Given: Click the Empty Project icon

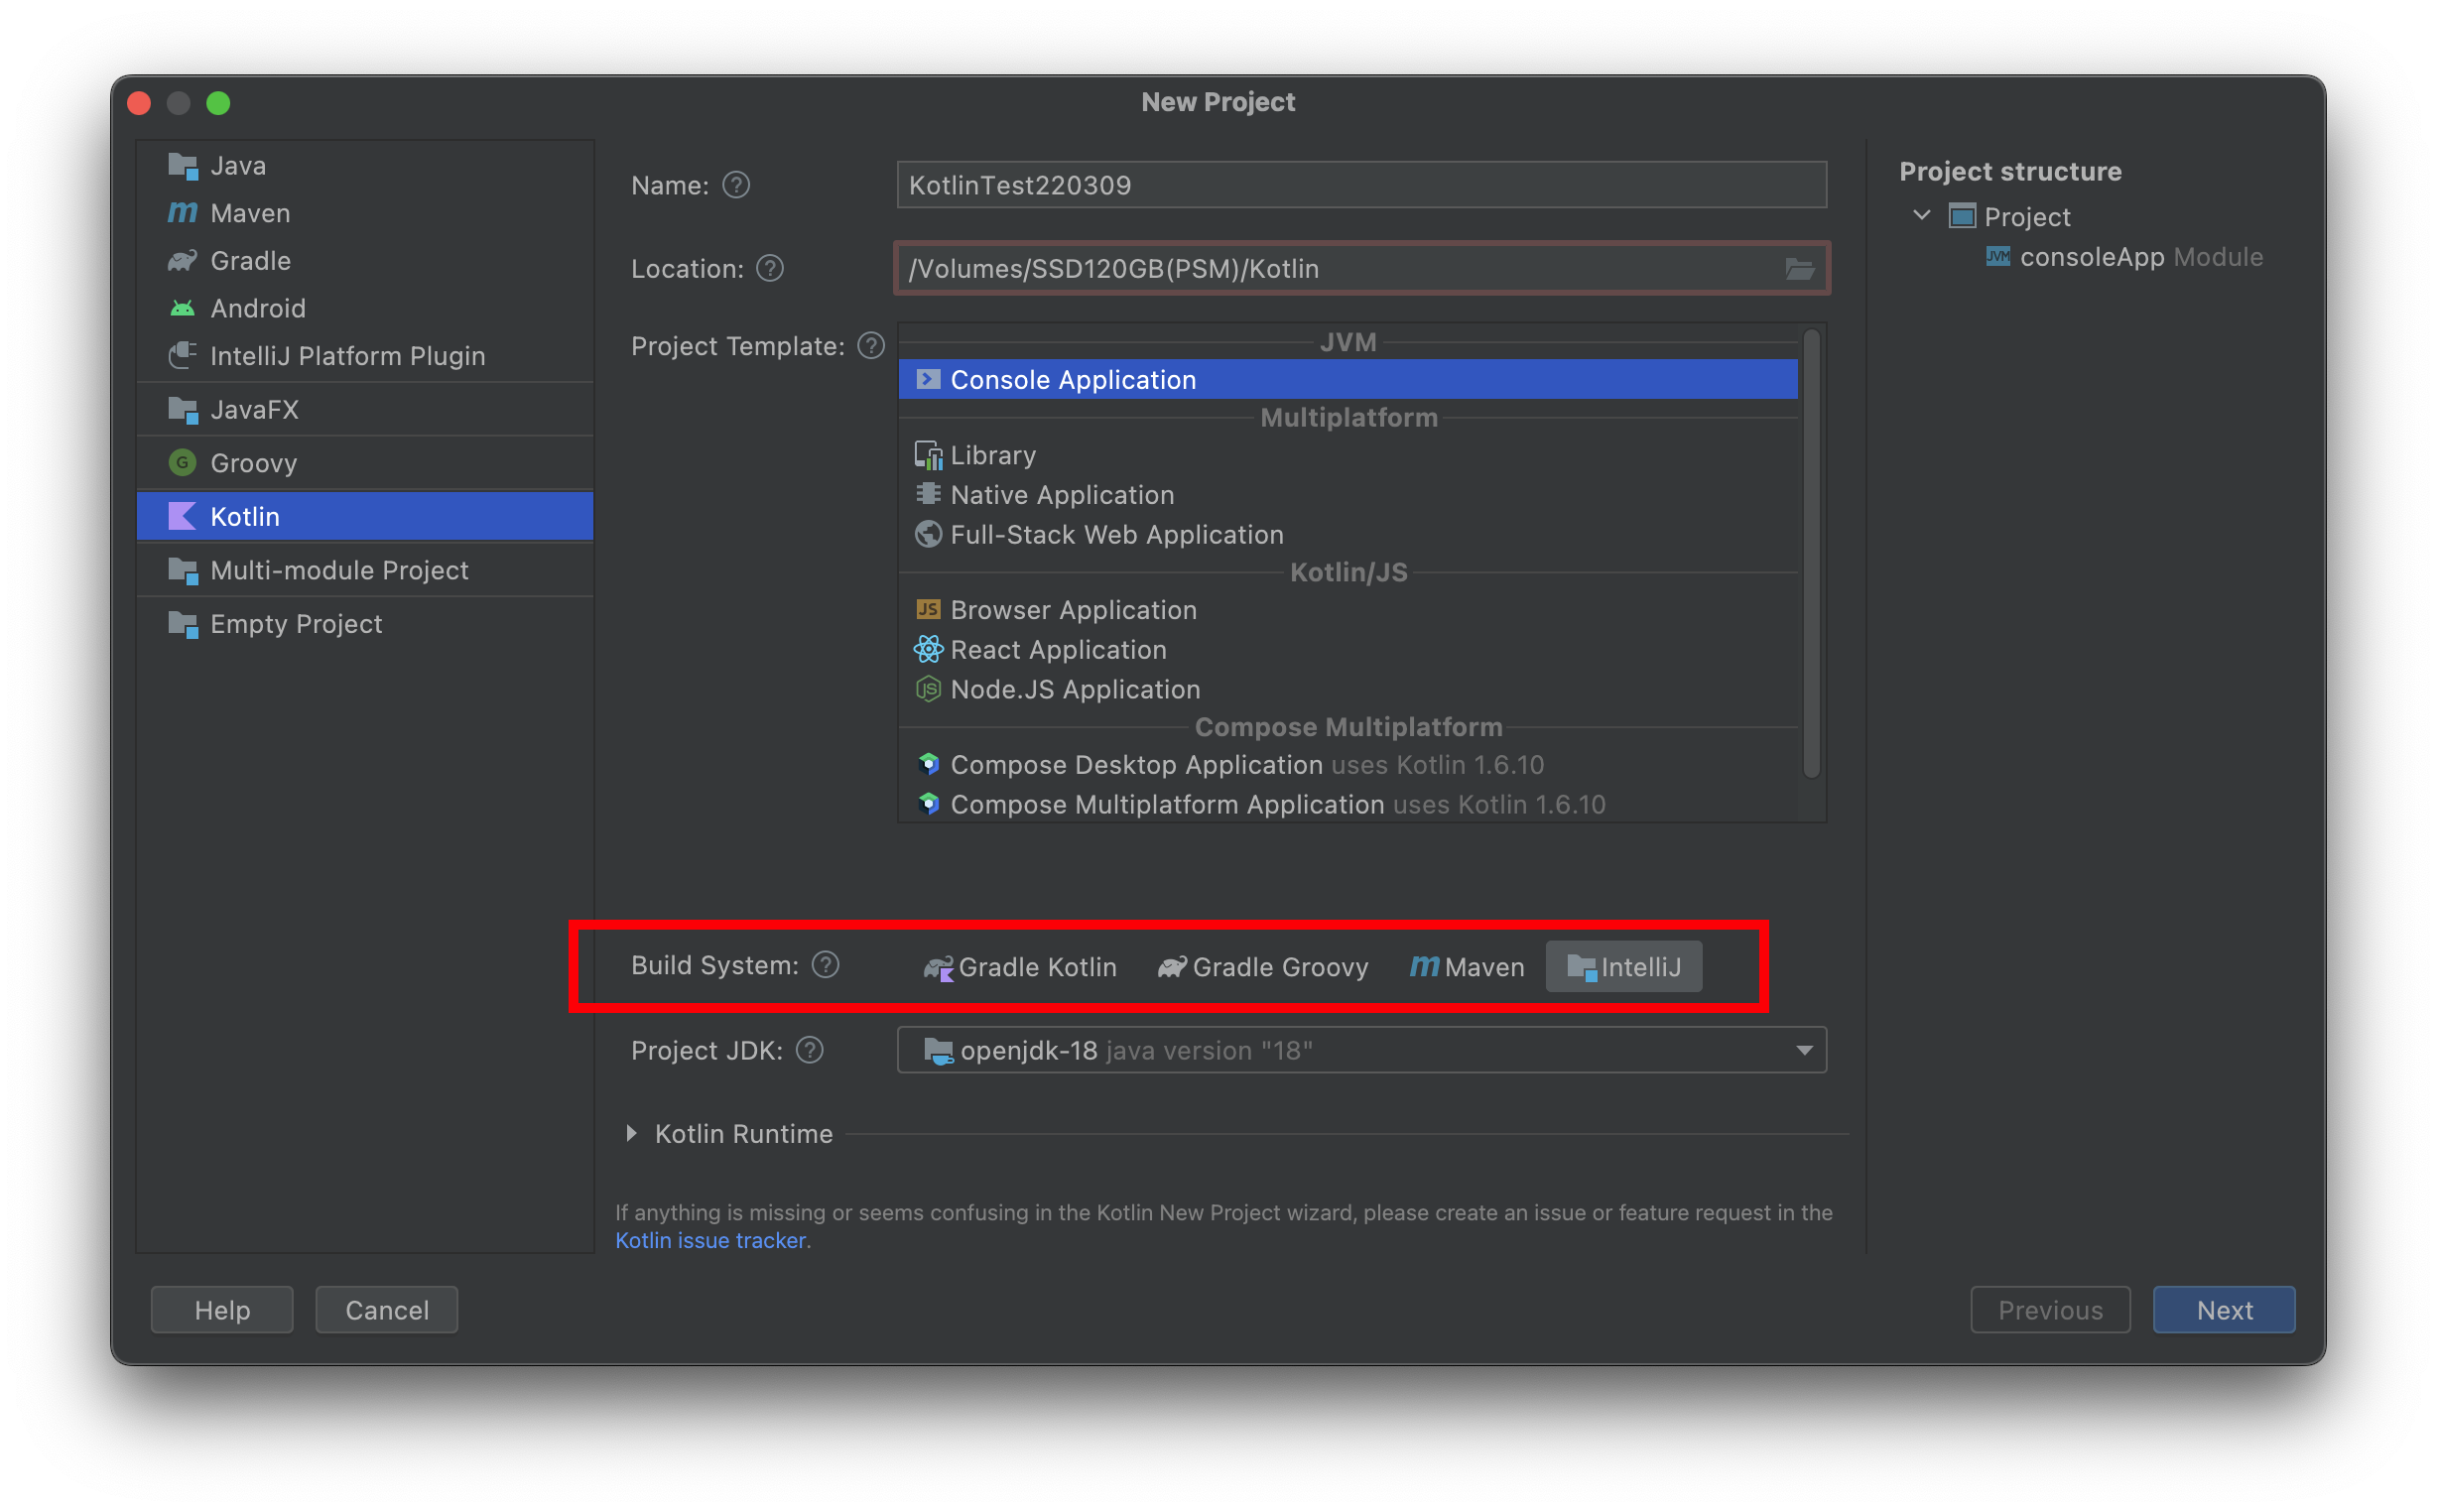Looking at the screenshot, I should click(x=182, y=624).
